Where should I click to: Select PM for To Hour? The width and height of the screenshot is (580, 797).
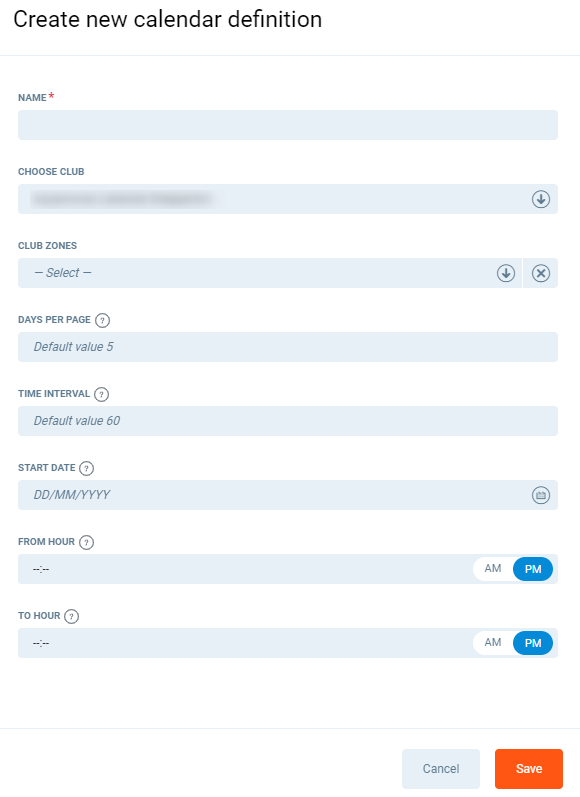pyautogui.click(x=533, y=643)
